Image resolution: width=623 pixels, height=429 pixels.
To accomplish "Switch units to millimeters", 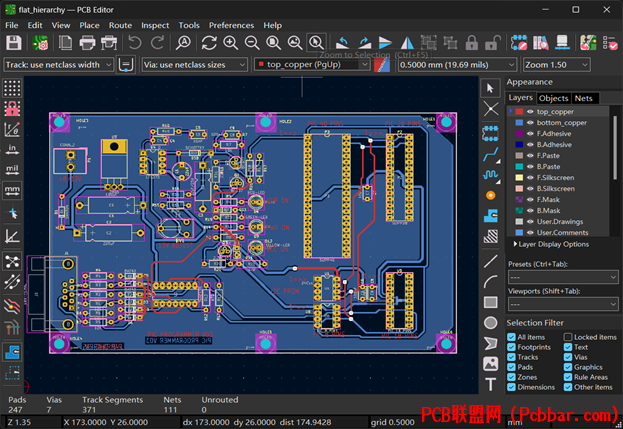I will (12, 190).
